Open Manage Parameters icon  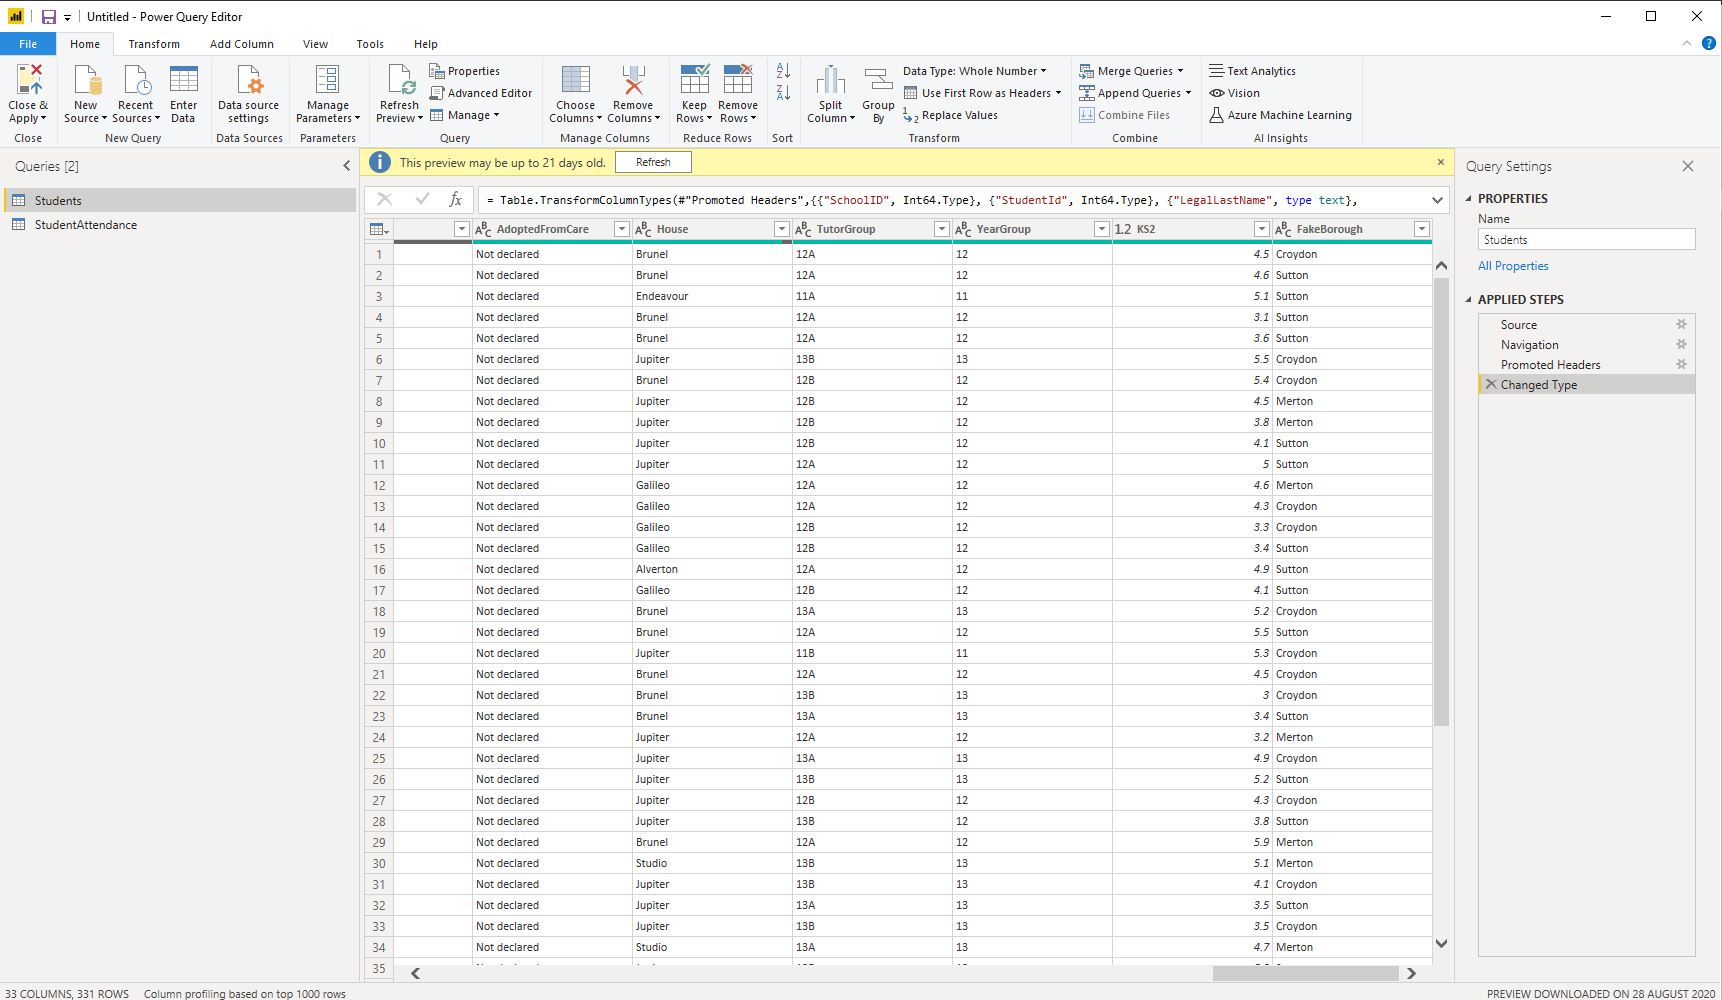327,79
